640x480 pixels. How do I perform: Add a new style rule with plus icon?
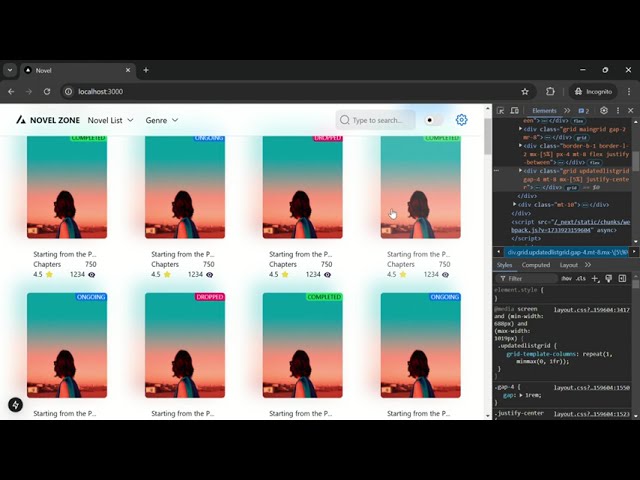click(595, 278)
